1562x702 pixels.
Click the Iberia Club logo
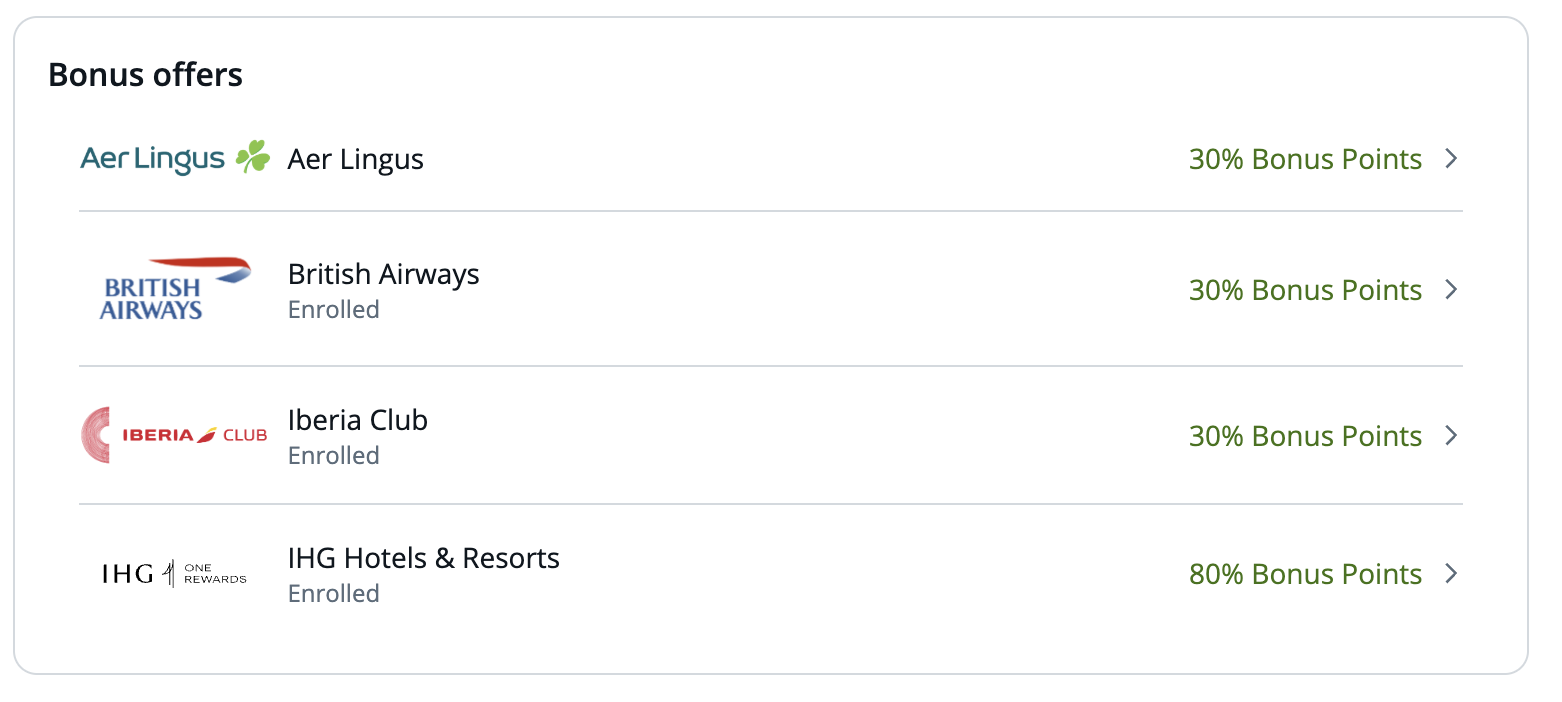click(x=175, y=435)
